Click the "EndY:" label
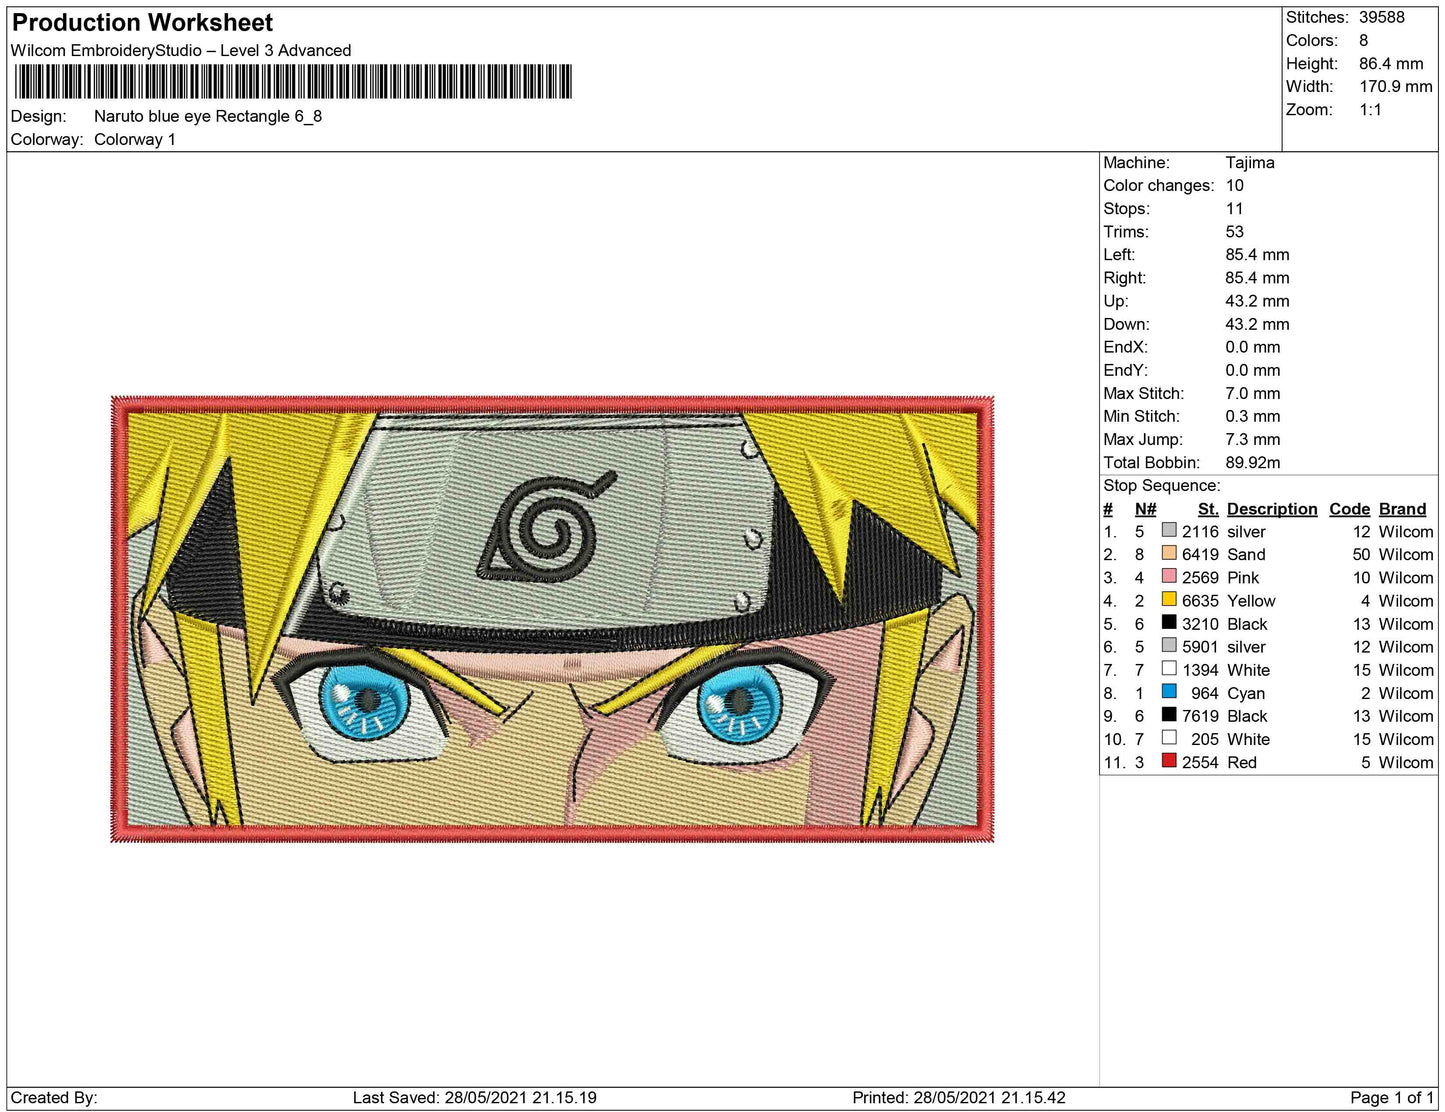The image size is (1445, 1112). click(1126, 369)
